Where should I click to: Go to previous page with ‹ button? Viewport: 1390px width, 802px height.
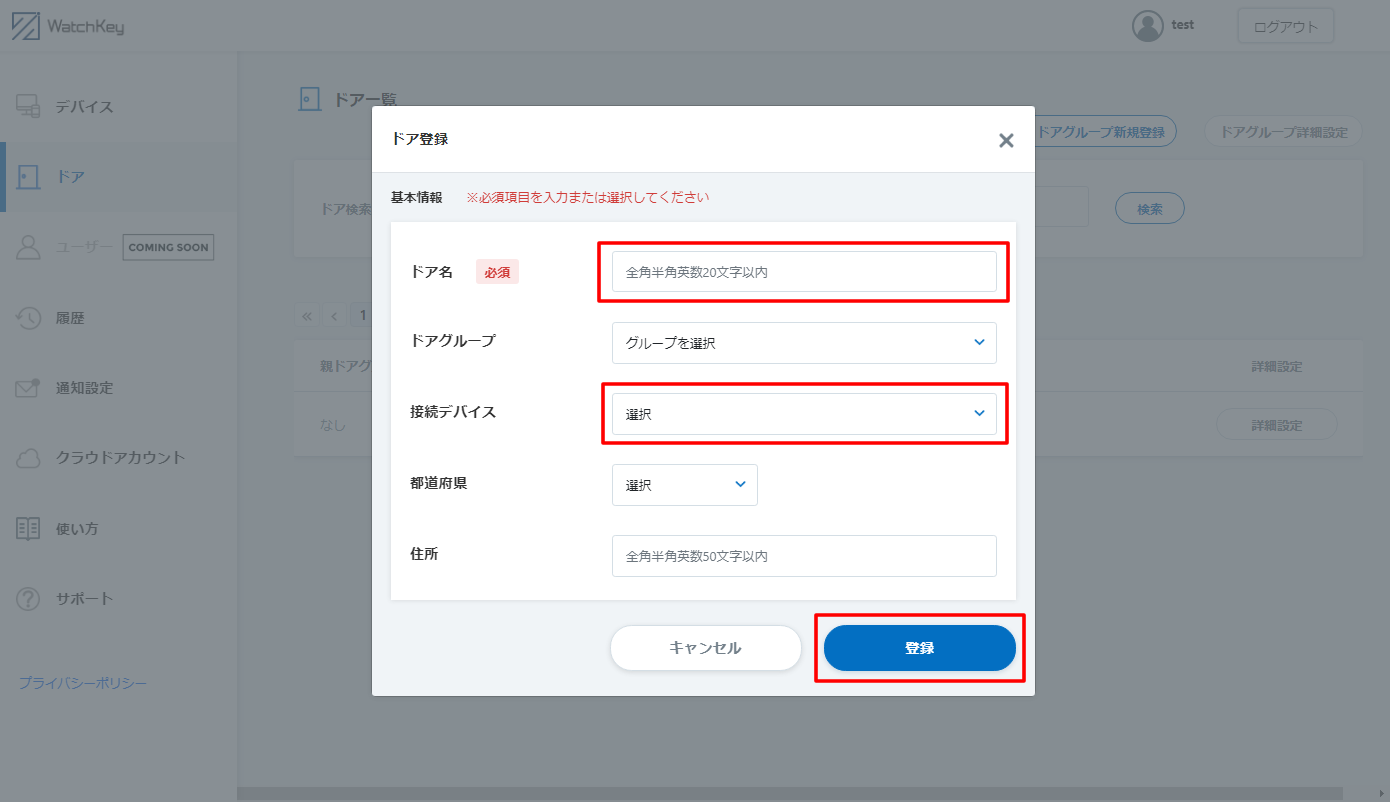(x=333, y=316)
